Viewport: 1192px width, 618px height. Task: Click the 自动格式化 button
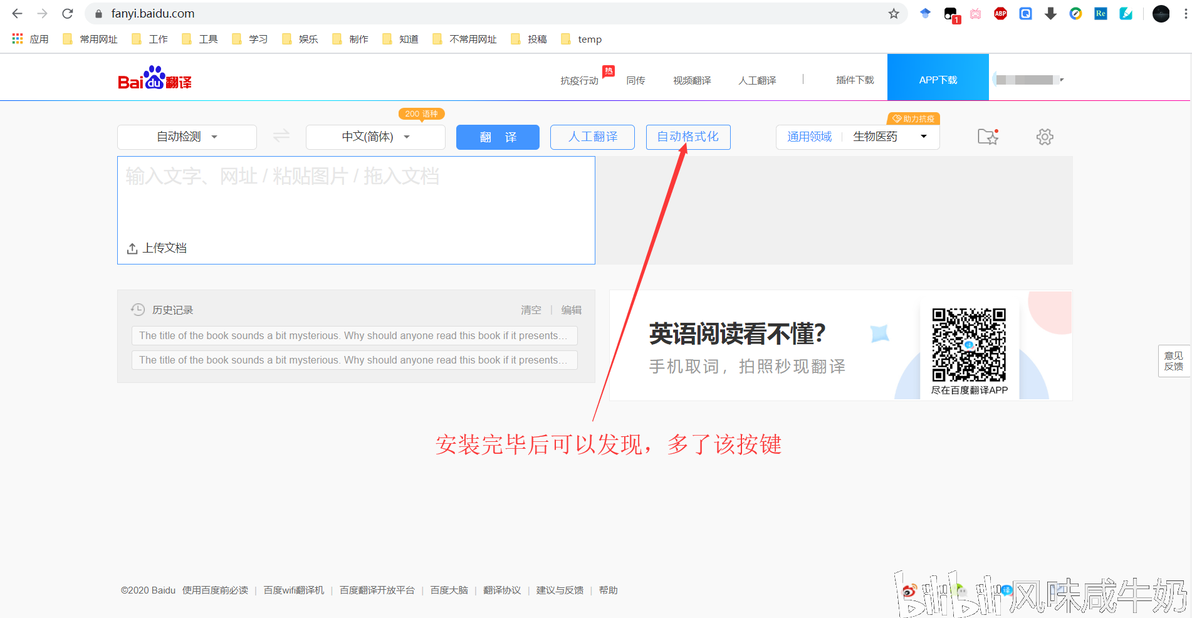tap(688, 137)
